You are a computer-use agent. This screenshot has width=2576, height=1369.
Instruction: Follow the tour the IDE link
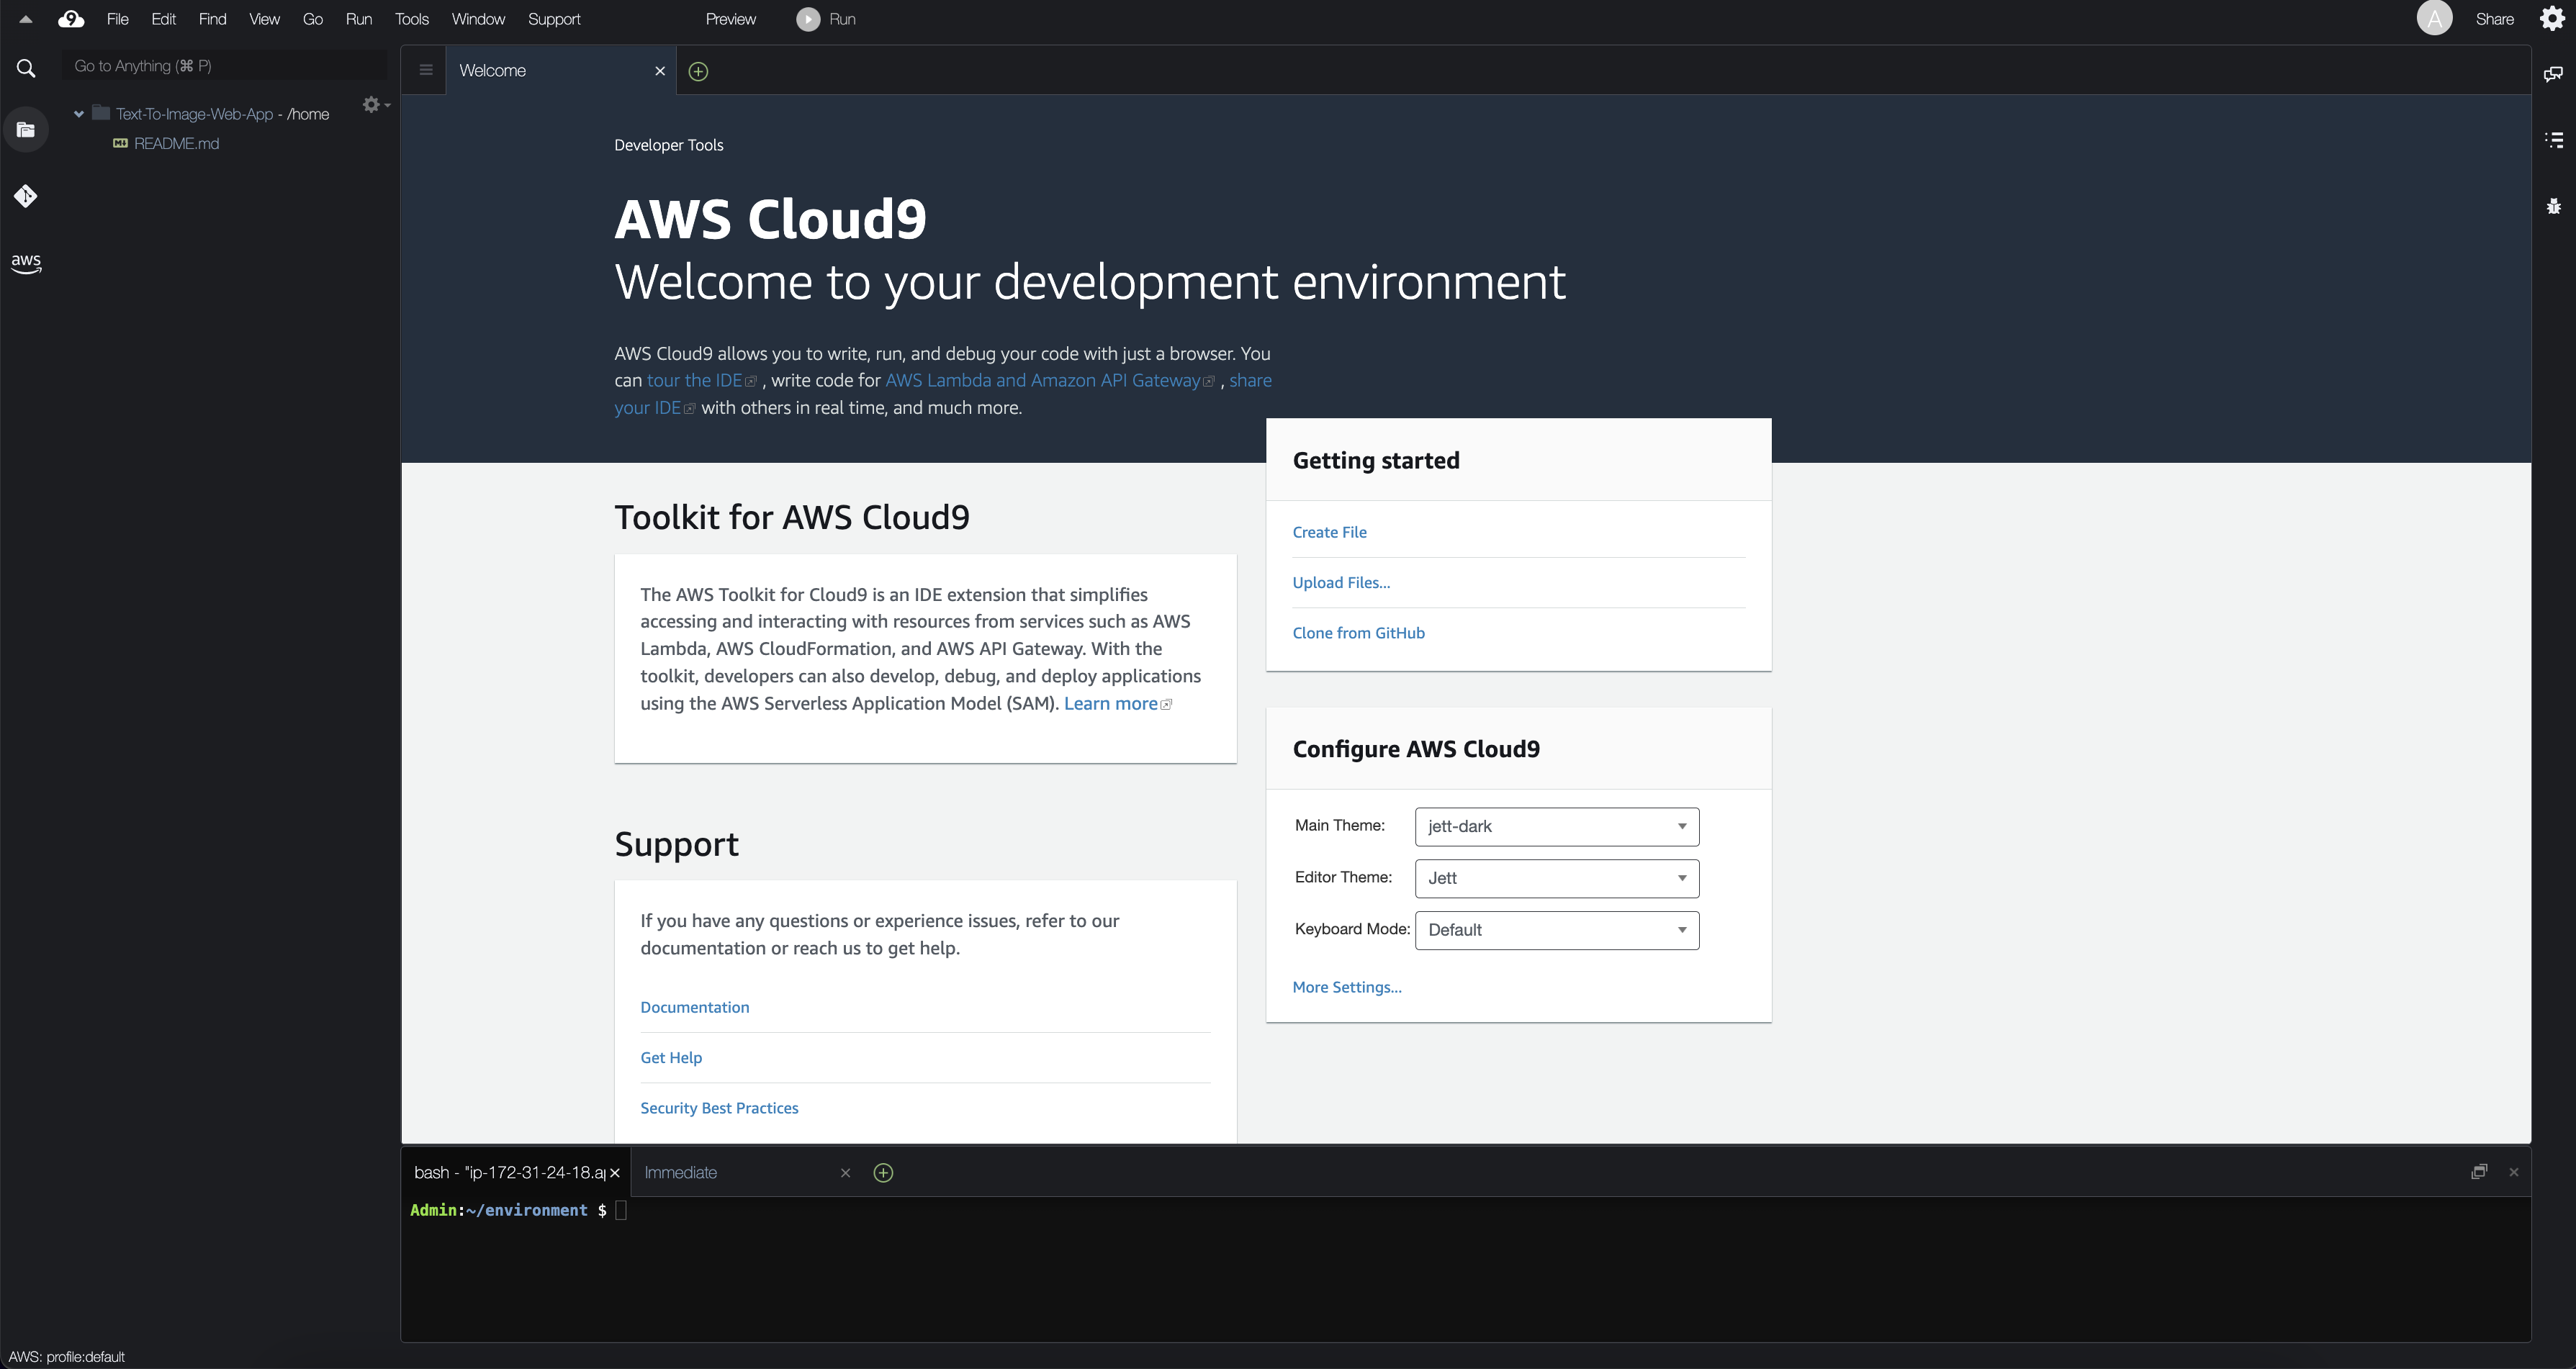[x=701, y=380]
